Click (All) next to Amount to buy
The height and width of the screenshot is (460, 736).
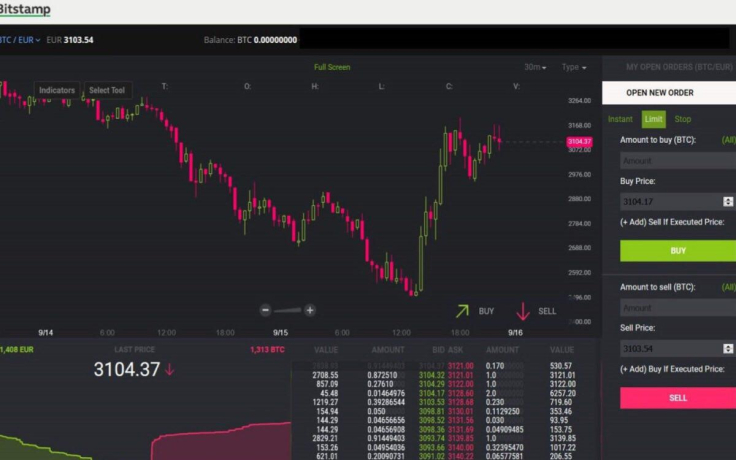click(x=728, y=140)
